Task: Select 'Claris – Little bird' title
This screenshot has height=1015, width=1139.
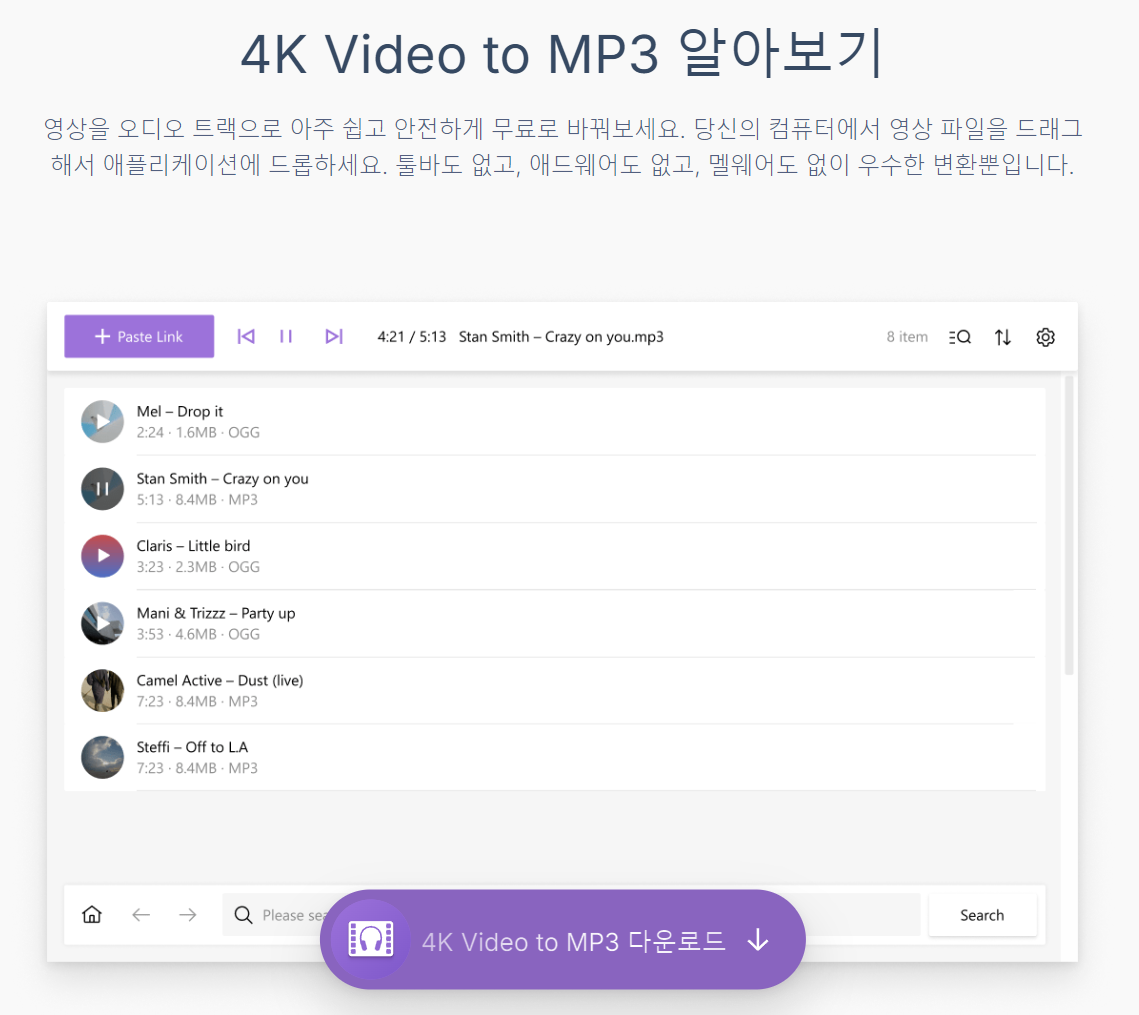Action: (193, 546)
